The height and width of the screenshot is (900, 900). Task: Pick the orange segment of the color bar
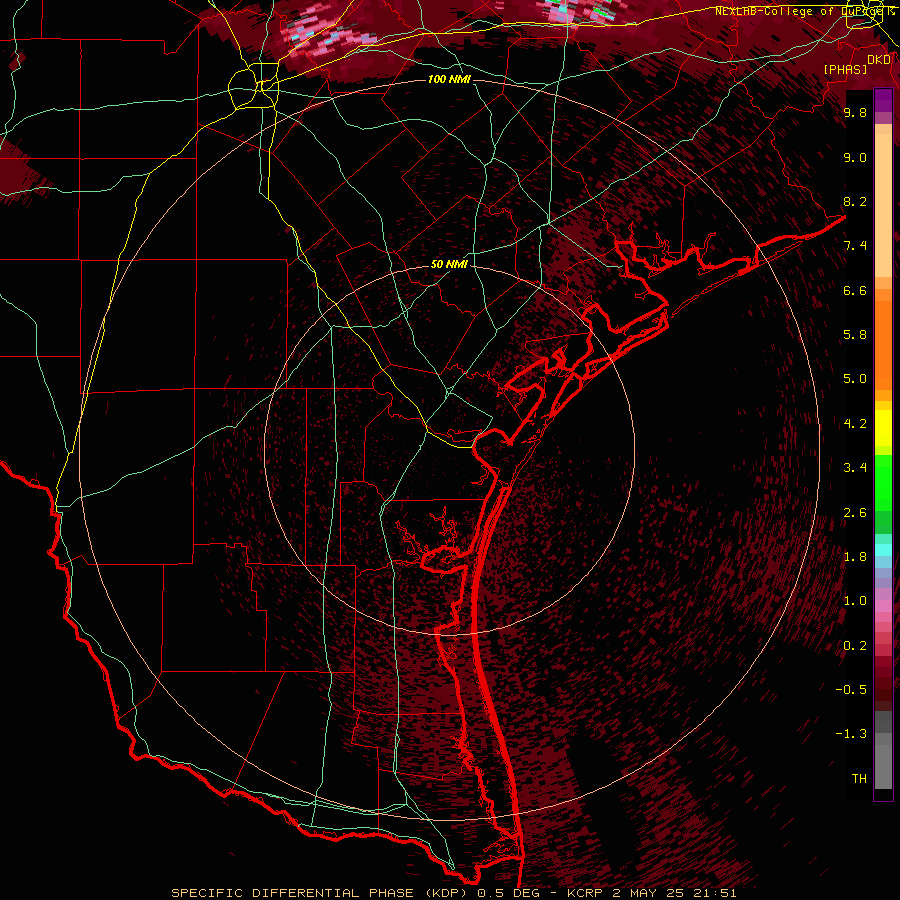click(x=883, y=345)
